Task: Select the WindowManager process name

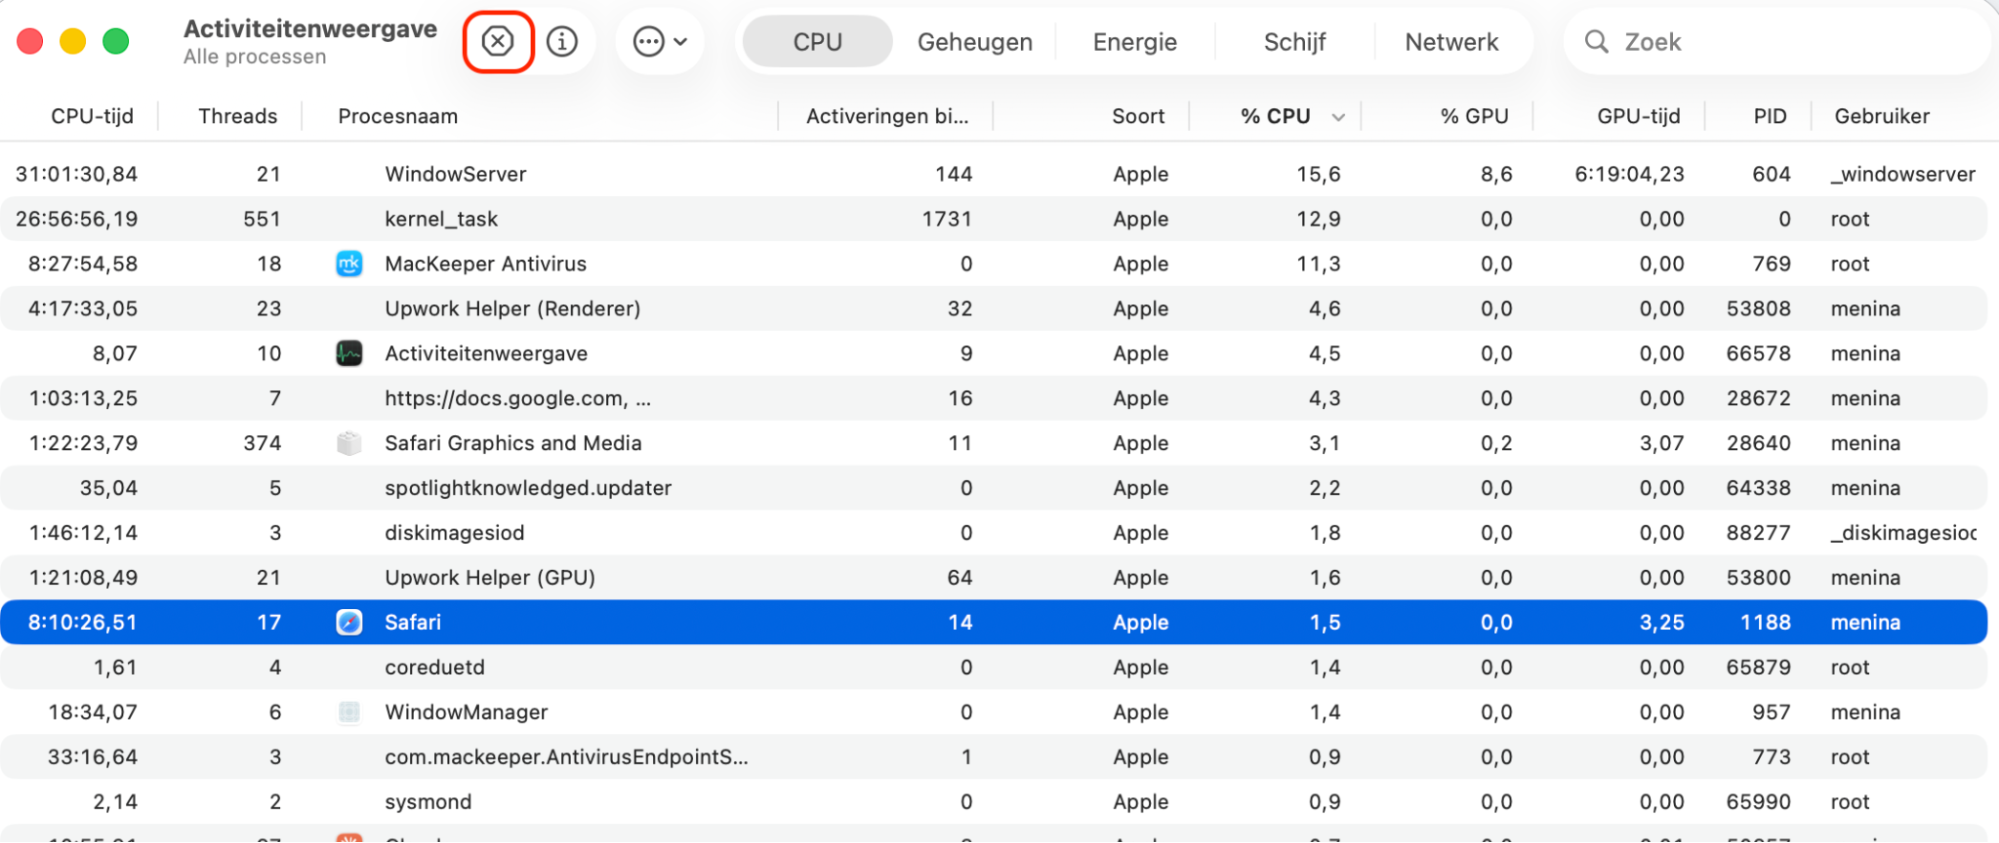Action: [466, 712]
